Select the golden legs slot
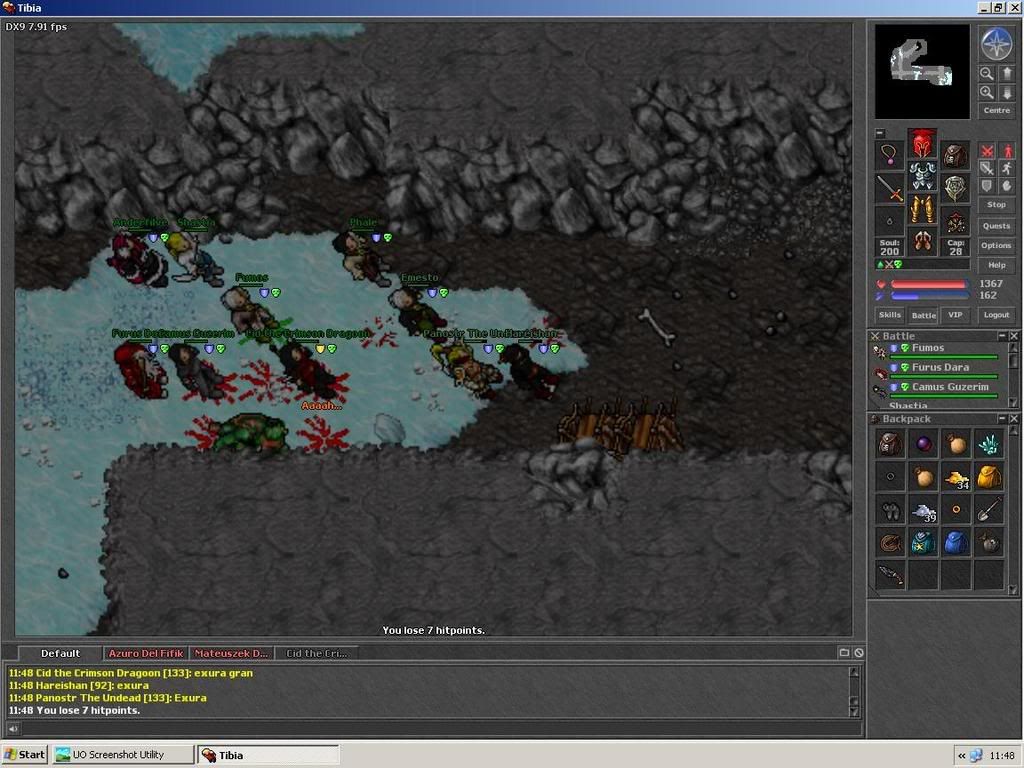 click(922, 209)
